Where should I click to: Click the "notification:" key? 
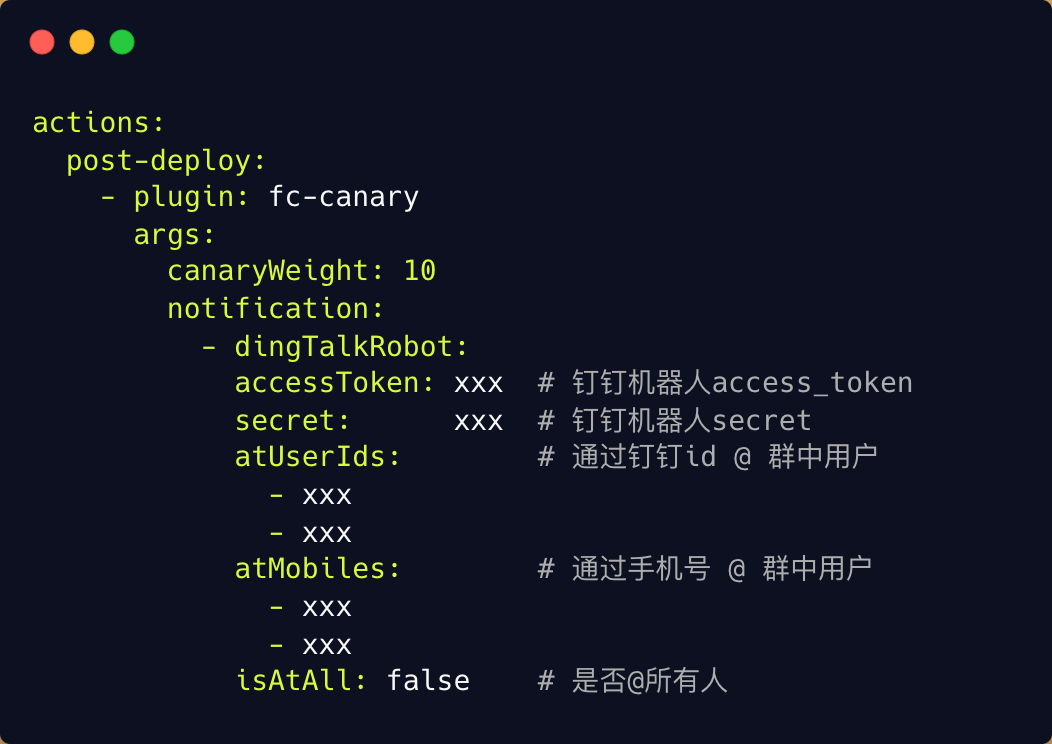276,308
